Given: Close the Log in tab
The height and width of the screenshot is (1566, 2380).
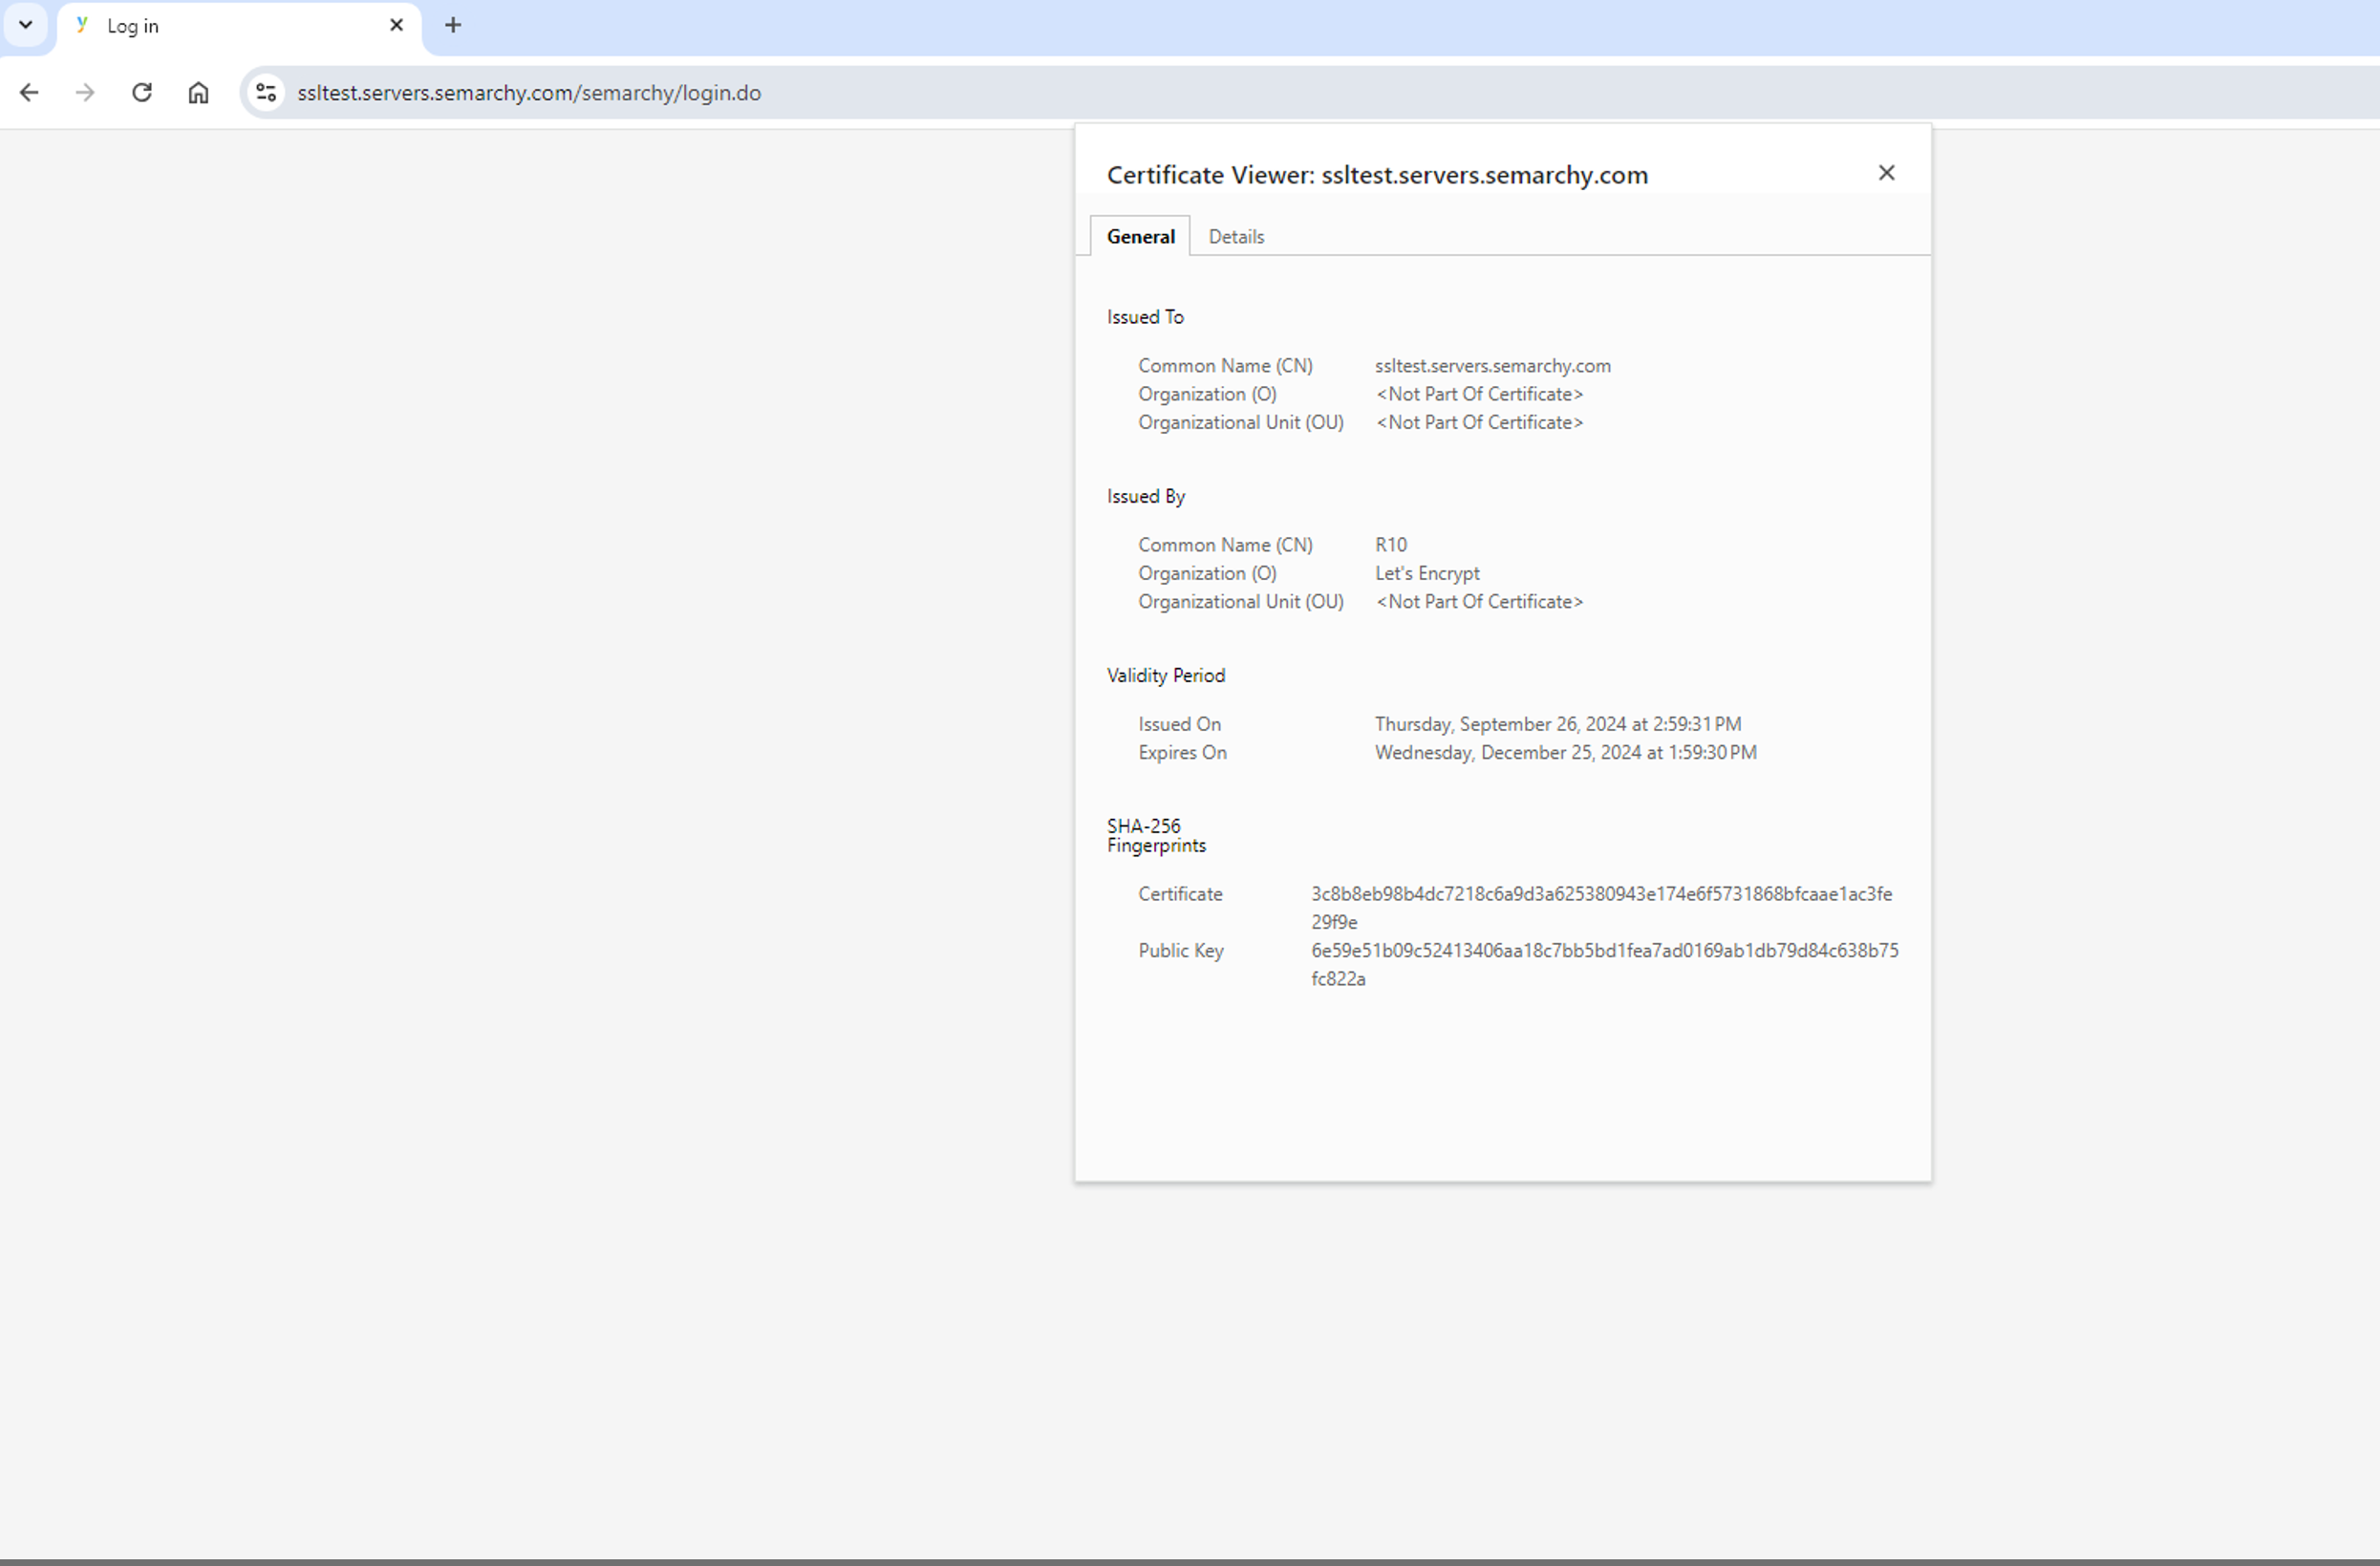Looking at the screenshot, I should pyautogui.click(x=396, y=25).
